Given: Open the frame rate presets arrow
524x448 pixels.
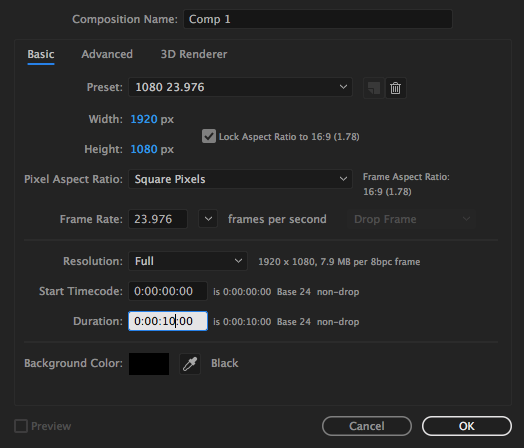Looking at the screenshot, I should point(208,219).
